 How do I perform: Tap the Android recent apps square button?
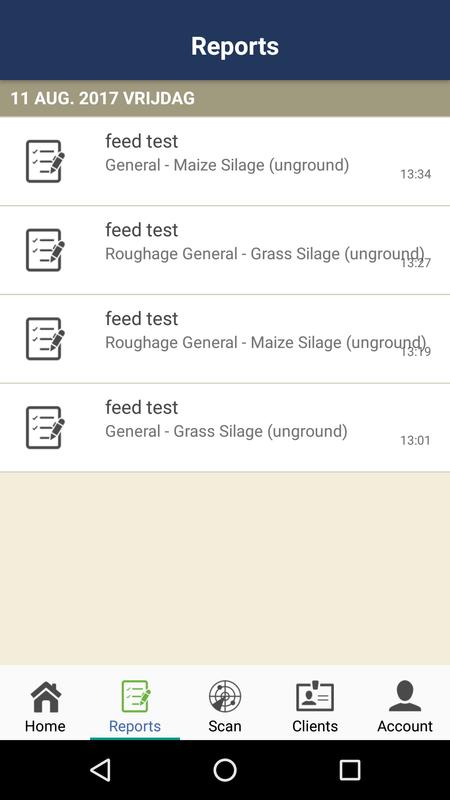coord(350,770)
